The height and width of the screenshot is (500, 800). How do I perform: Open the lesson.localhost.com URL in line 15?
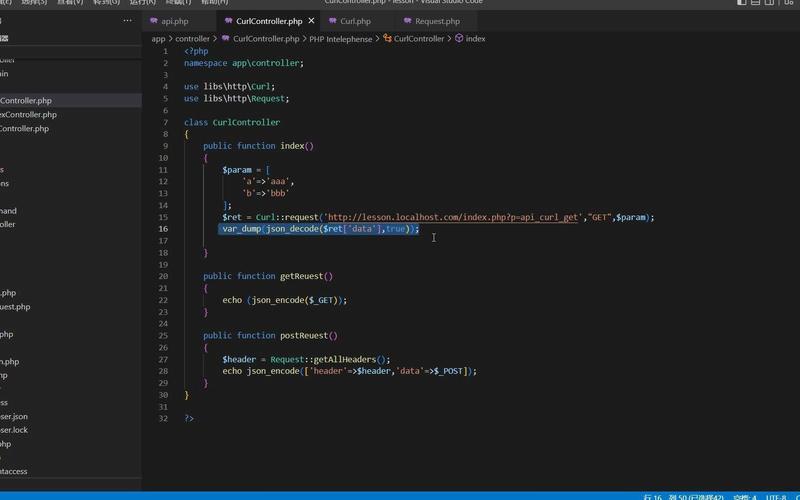(x=453, y=217)
